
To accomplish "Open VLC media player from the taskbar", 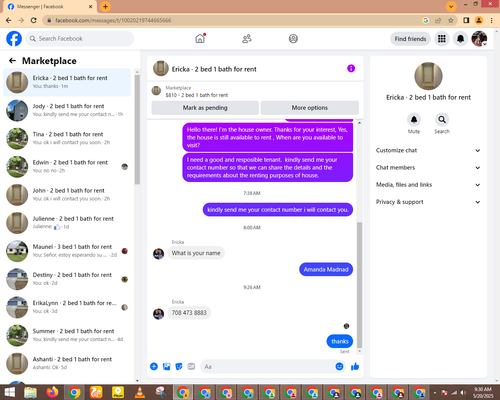I will [x=140, y=393].
